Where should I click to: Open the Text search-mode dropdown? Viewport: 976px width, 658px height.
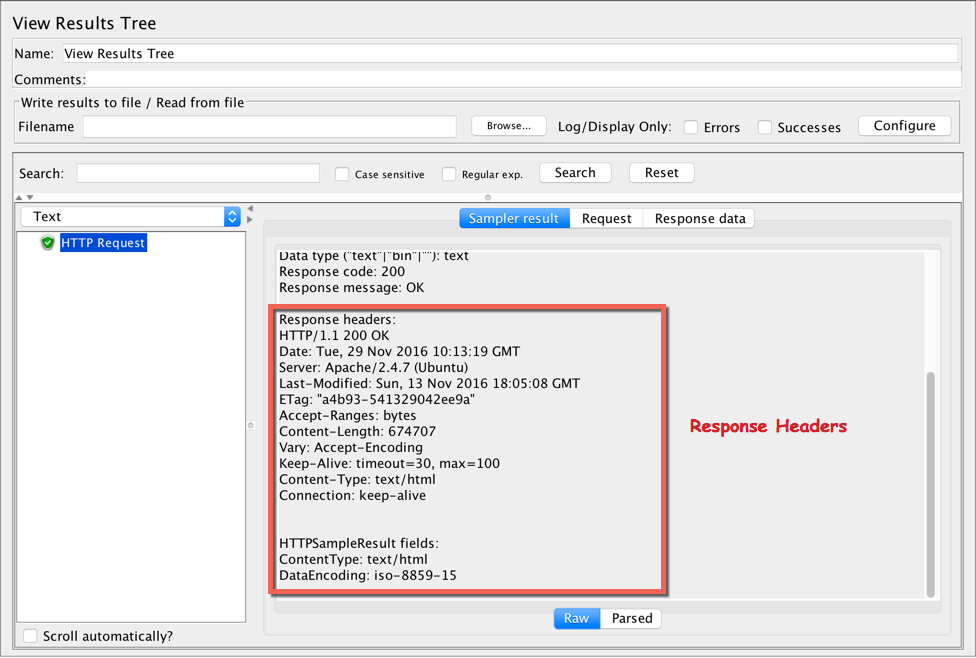point(231,216)
